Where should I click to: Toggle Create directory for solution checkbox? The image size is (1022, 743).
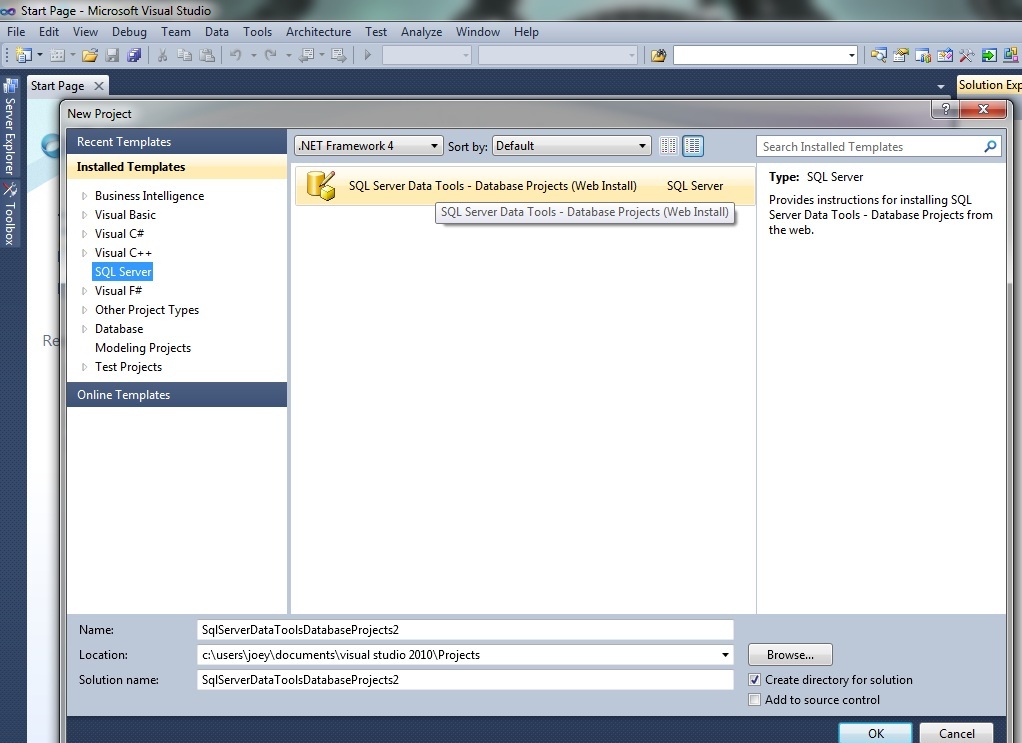pyautogui.click(x=754, y=680)
